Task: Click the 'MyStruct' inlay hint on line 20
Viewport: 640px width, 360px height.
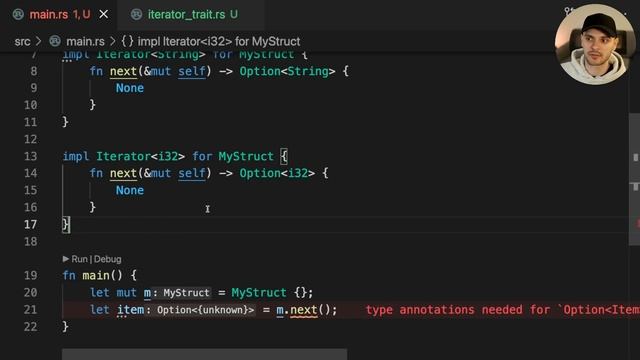Action: 186,293
